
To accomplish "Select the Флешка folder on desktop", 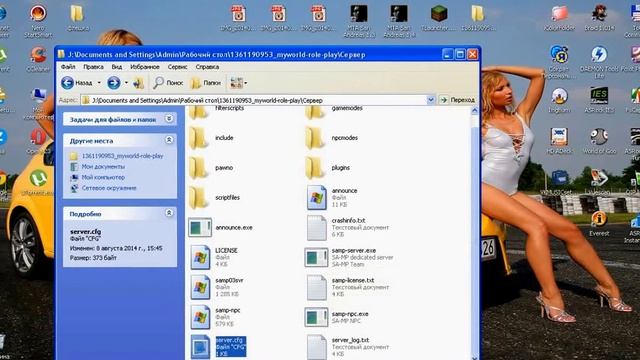I will coord(77,18).
